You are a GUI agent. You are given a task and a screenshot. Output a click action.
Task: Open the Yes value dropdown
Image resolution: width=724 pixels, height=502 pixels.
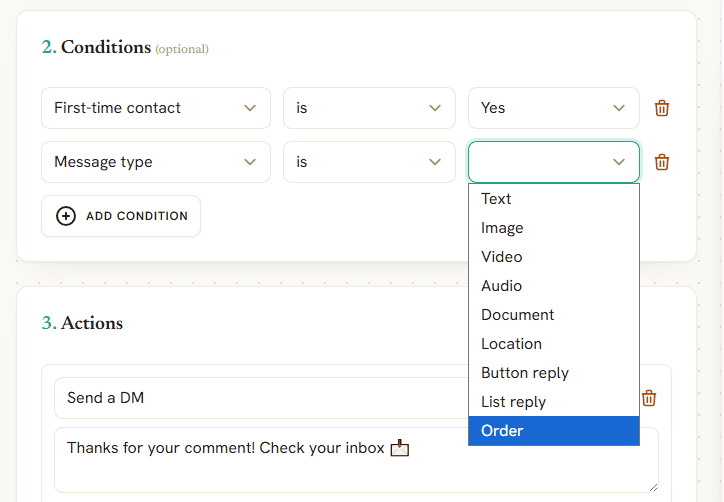tap(554, 108)
